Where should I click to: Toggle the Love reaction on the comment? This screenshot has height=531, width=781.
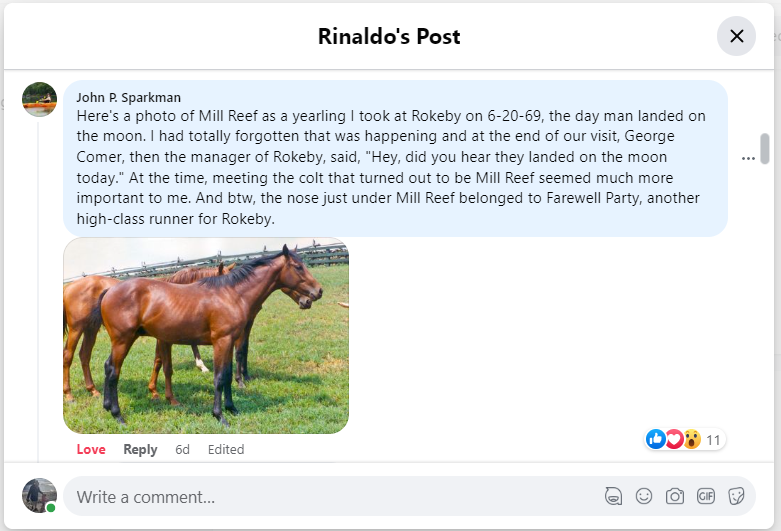[x=91, y=449]
